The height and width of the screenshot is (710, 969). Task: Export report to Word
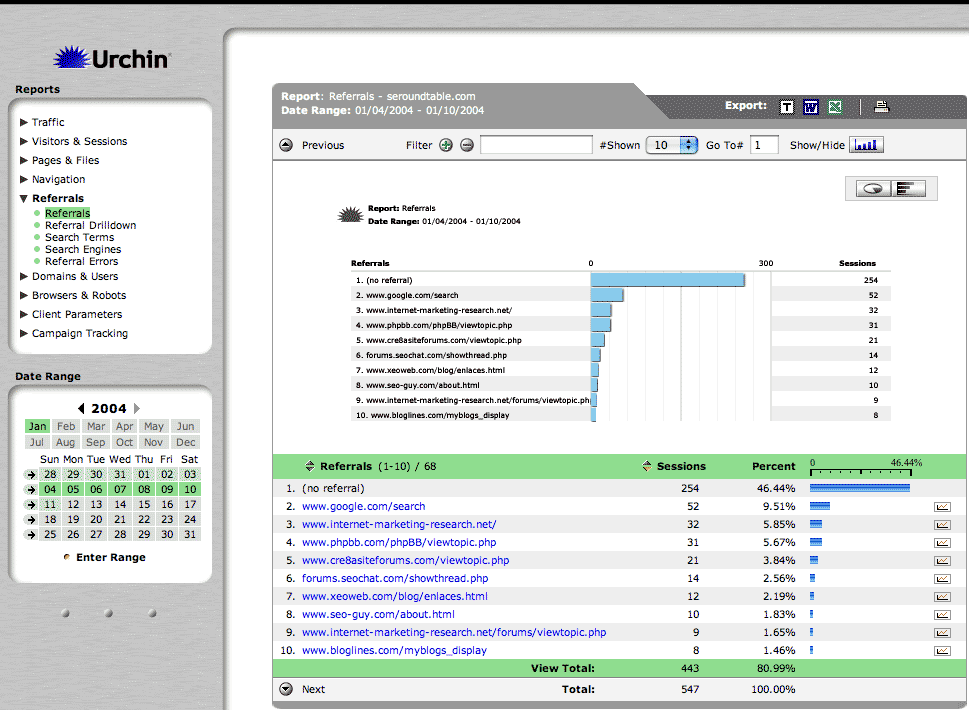[811, 107]
